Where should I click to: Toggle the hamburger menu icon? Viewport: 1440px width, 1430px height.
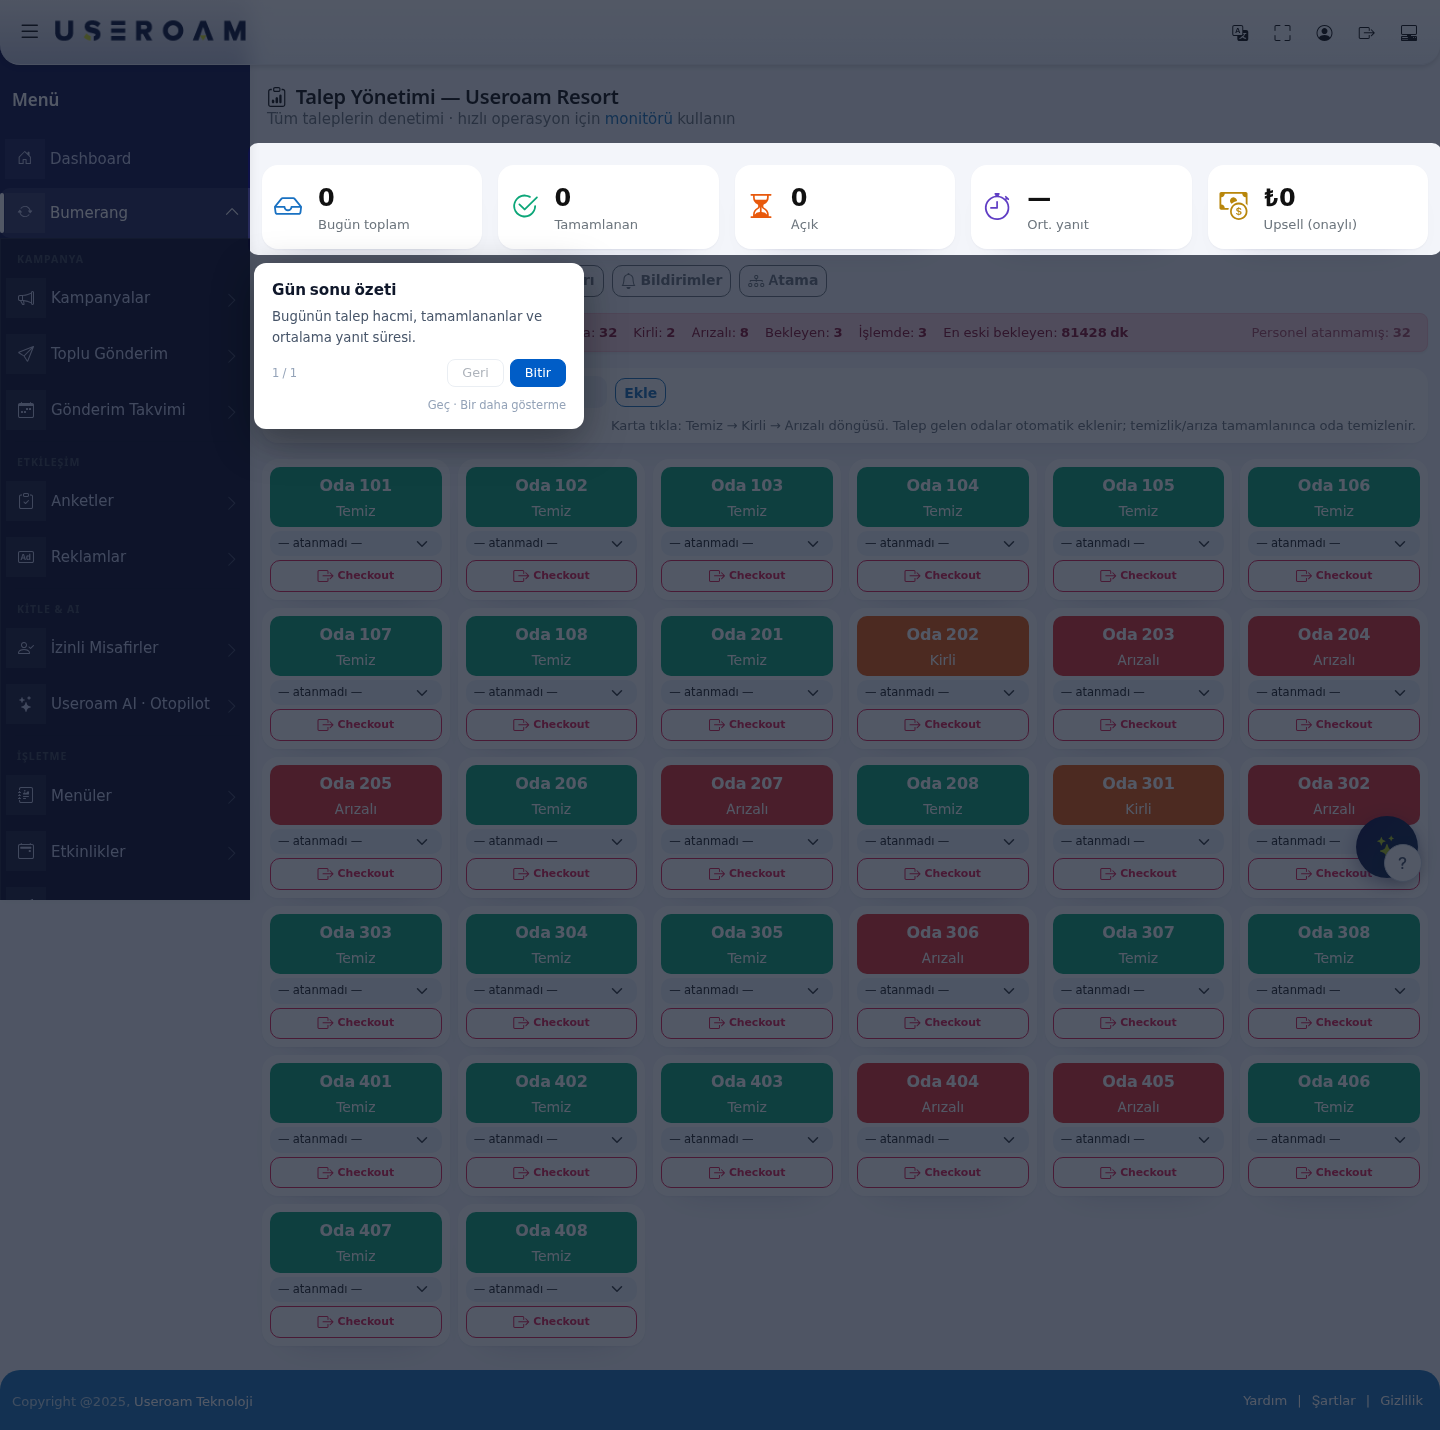coord(30,31)
